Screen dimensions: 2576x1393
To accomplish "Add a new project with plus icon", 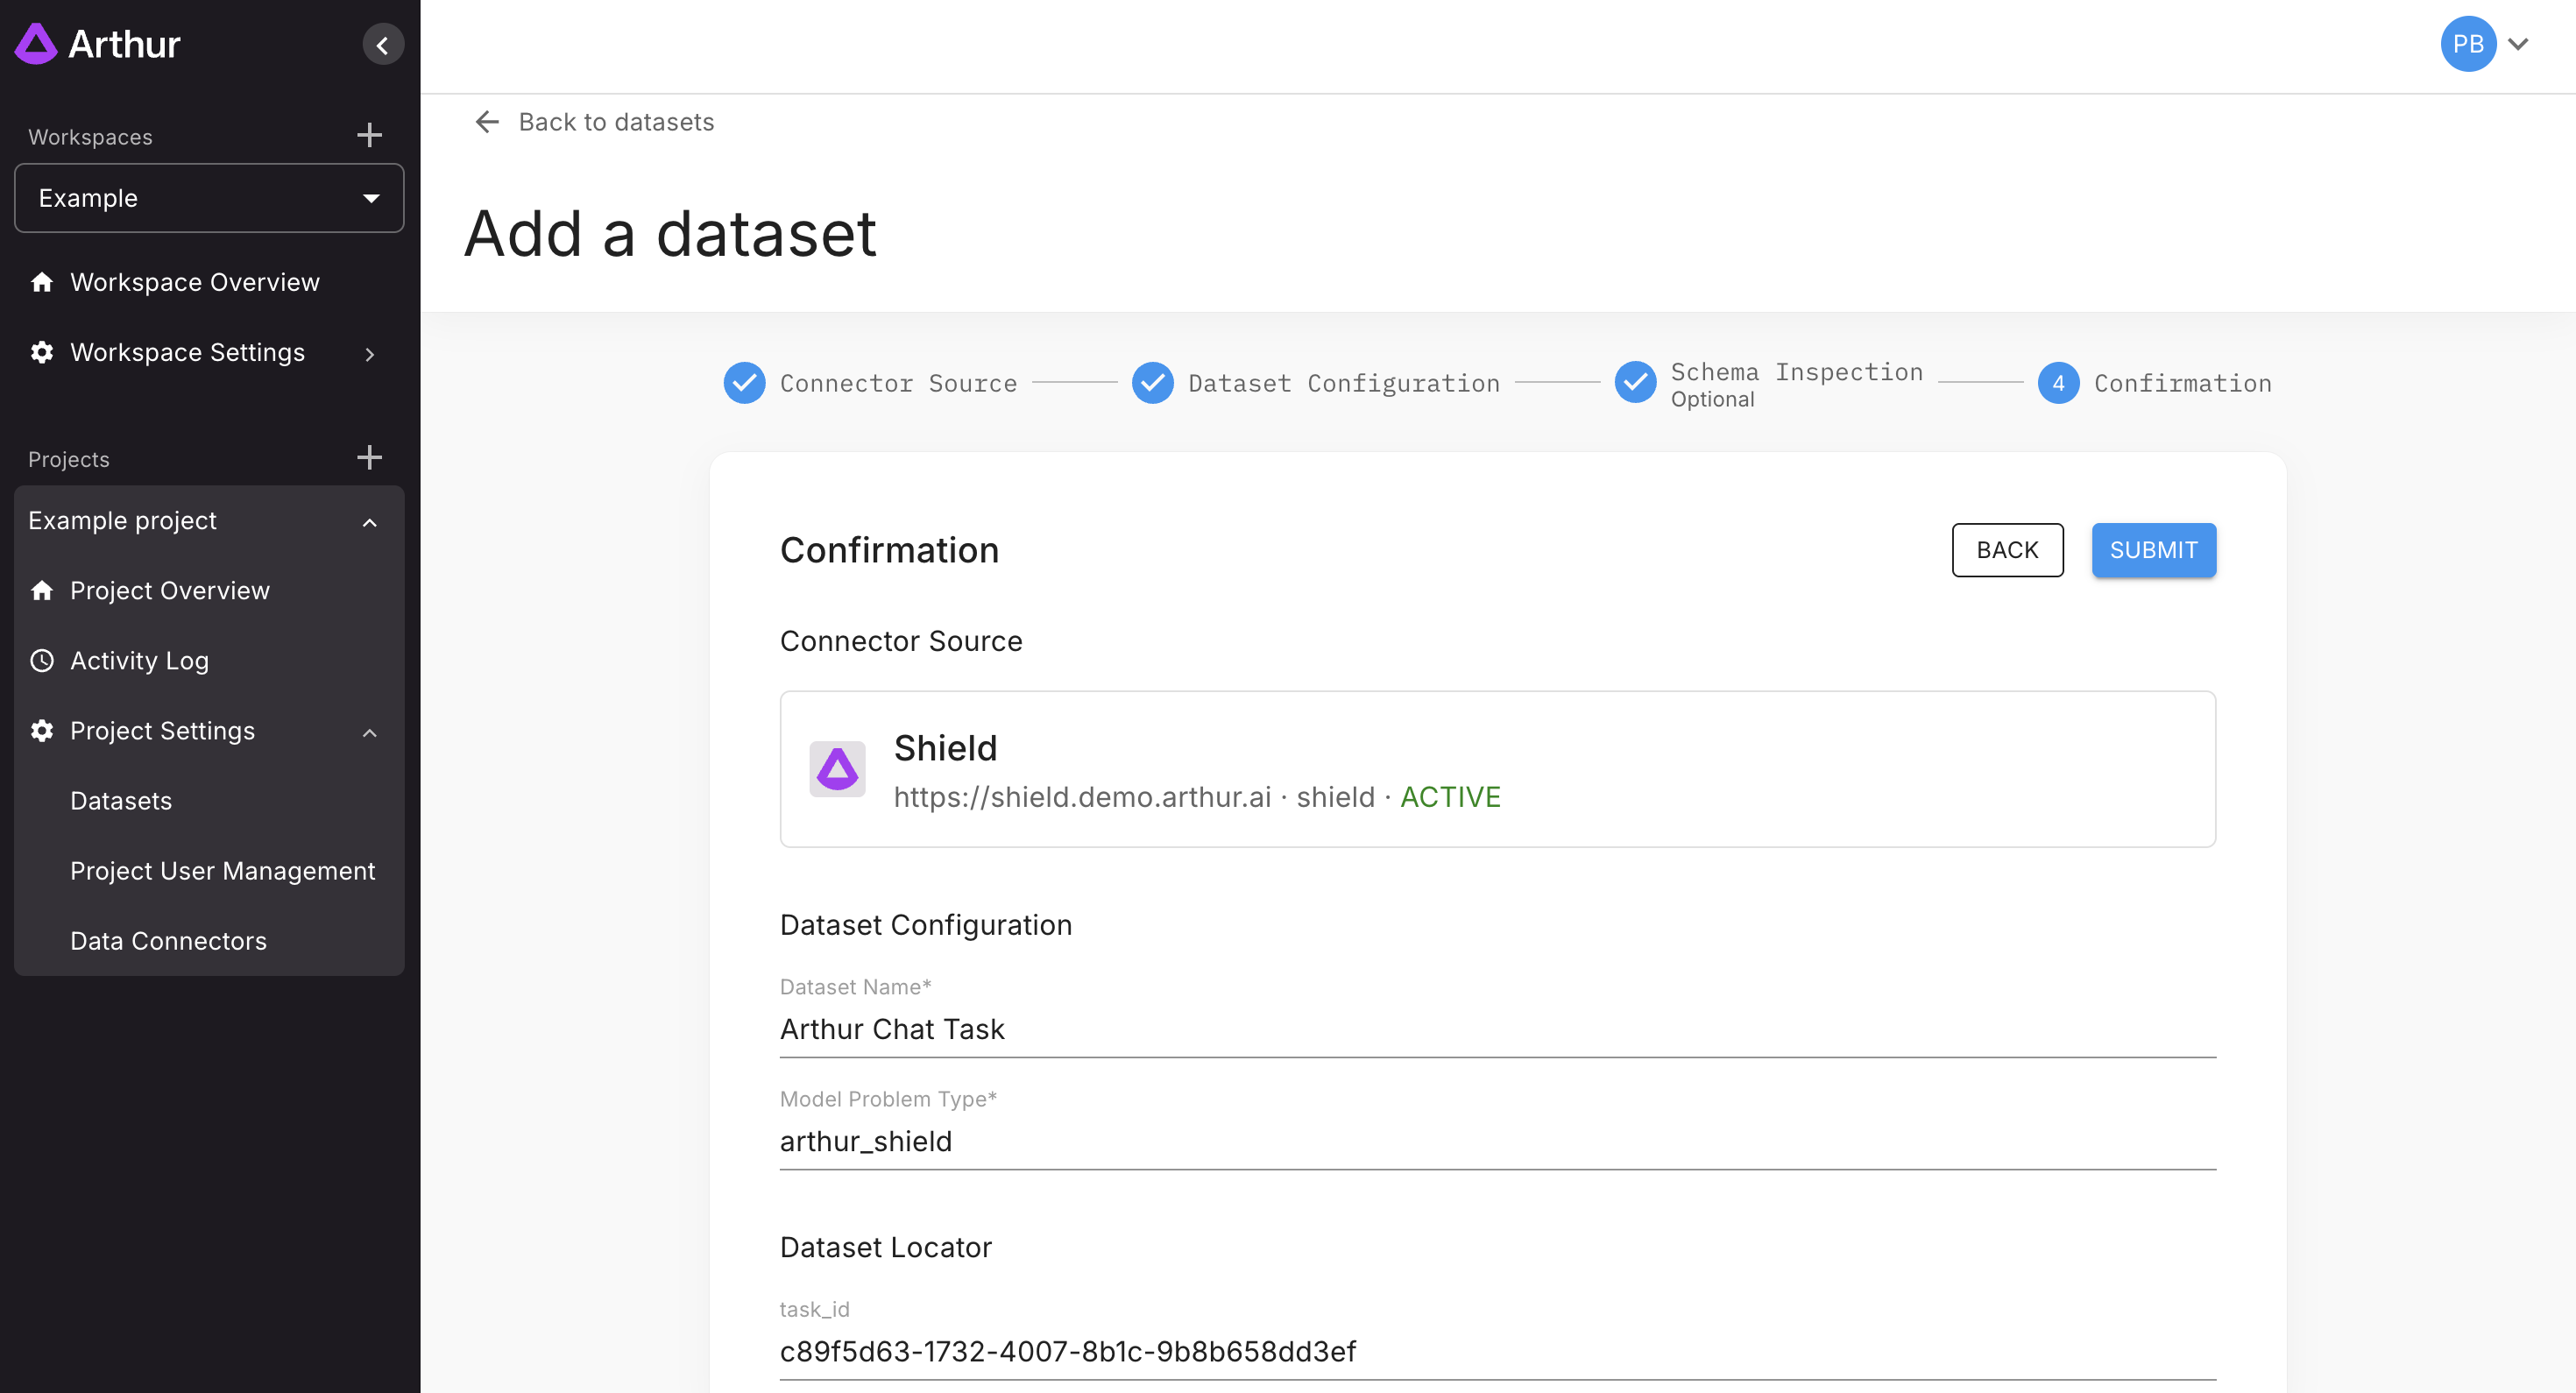I will click(369, 458).
